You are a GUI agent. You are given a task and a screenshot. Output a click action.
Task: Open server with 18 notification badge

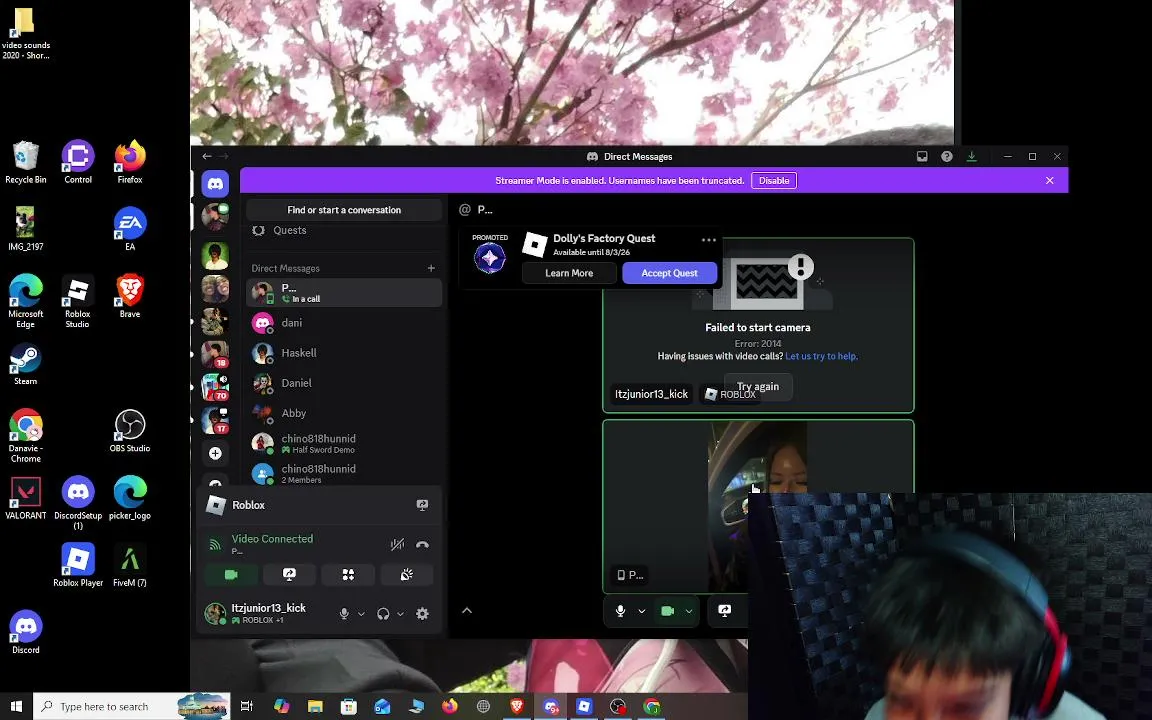click(215, 354)
